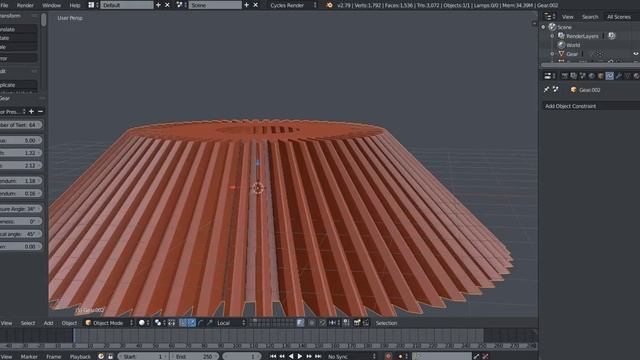Toggle proportional editing icon in viewport header

[312, 323]
